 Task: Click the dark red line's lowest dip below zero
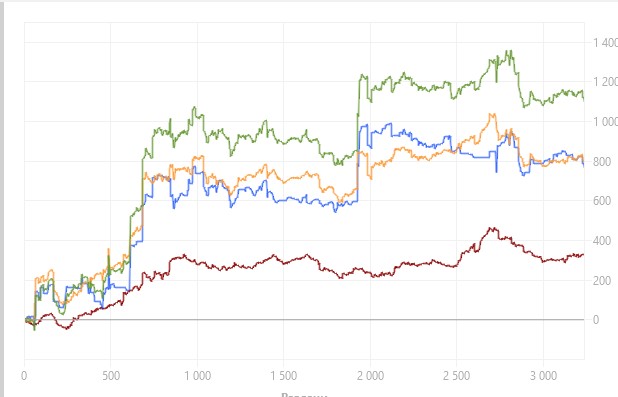pos(67,328)
